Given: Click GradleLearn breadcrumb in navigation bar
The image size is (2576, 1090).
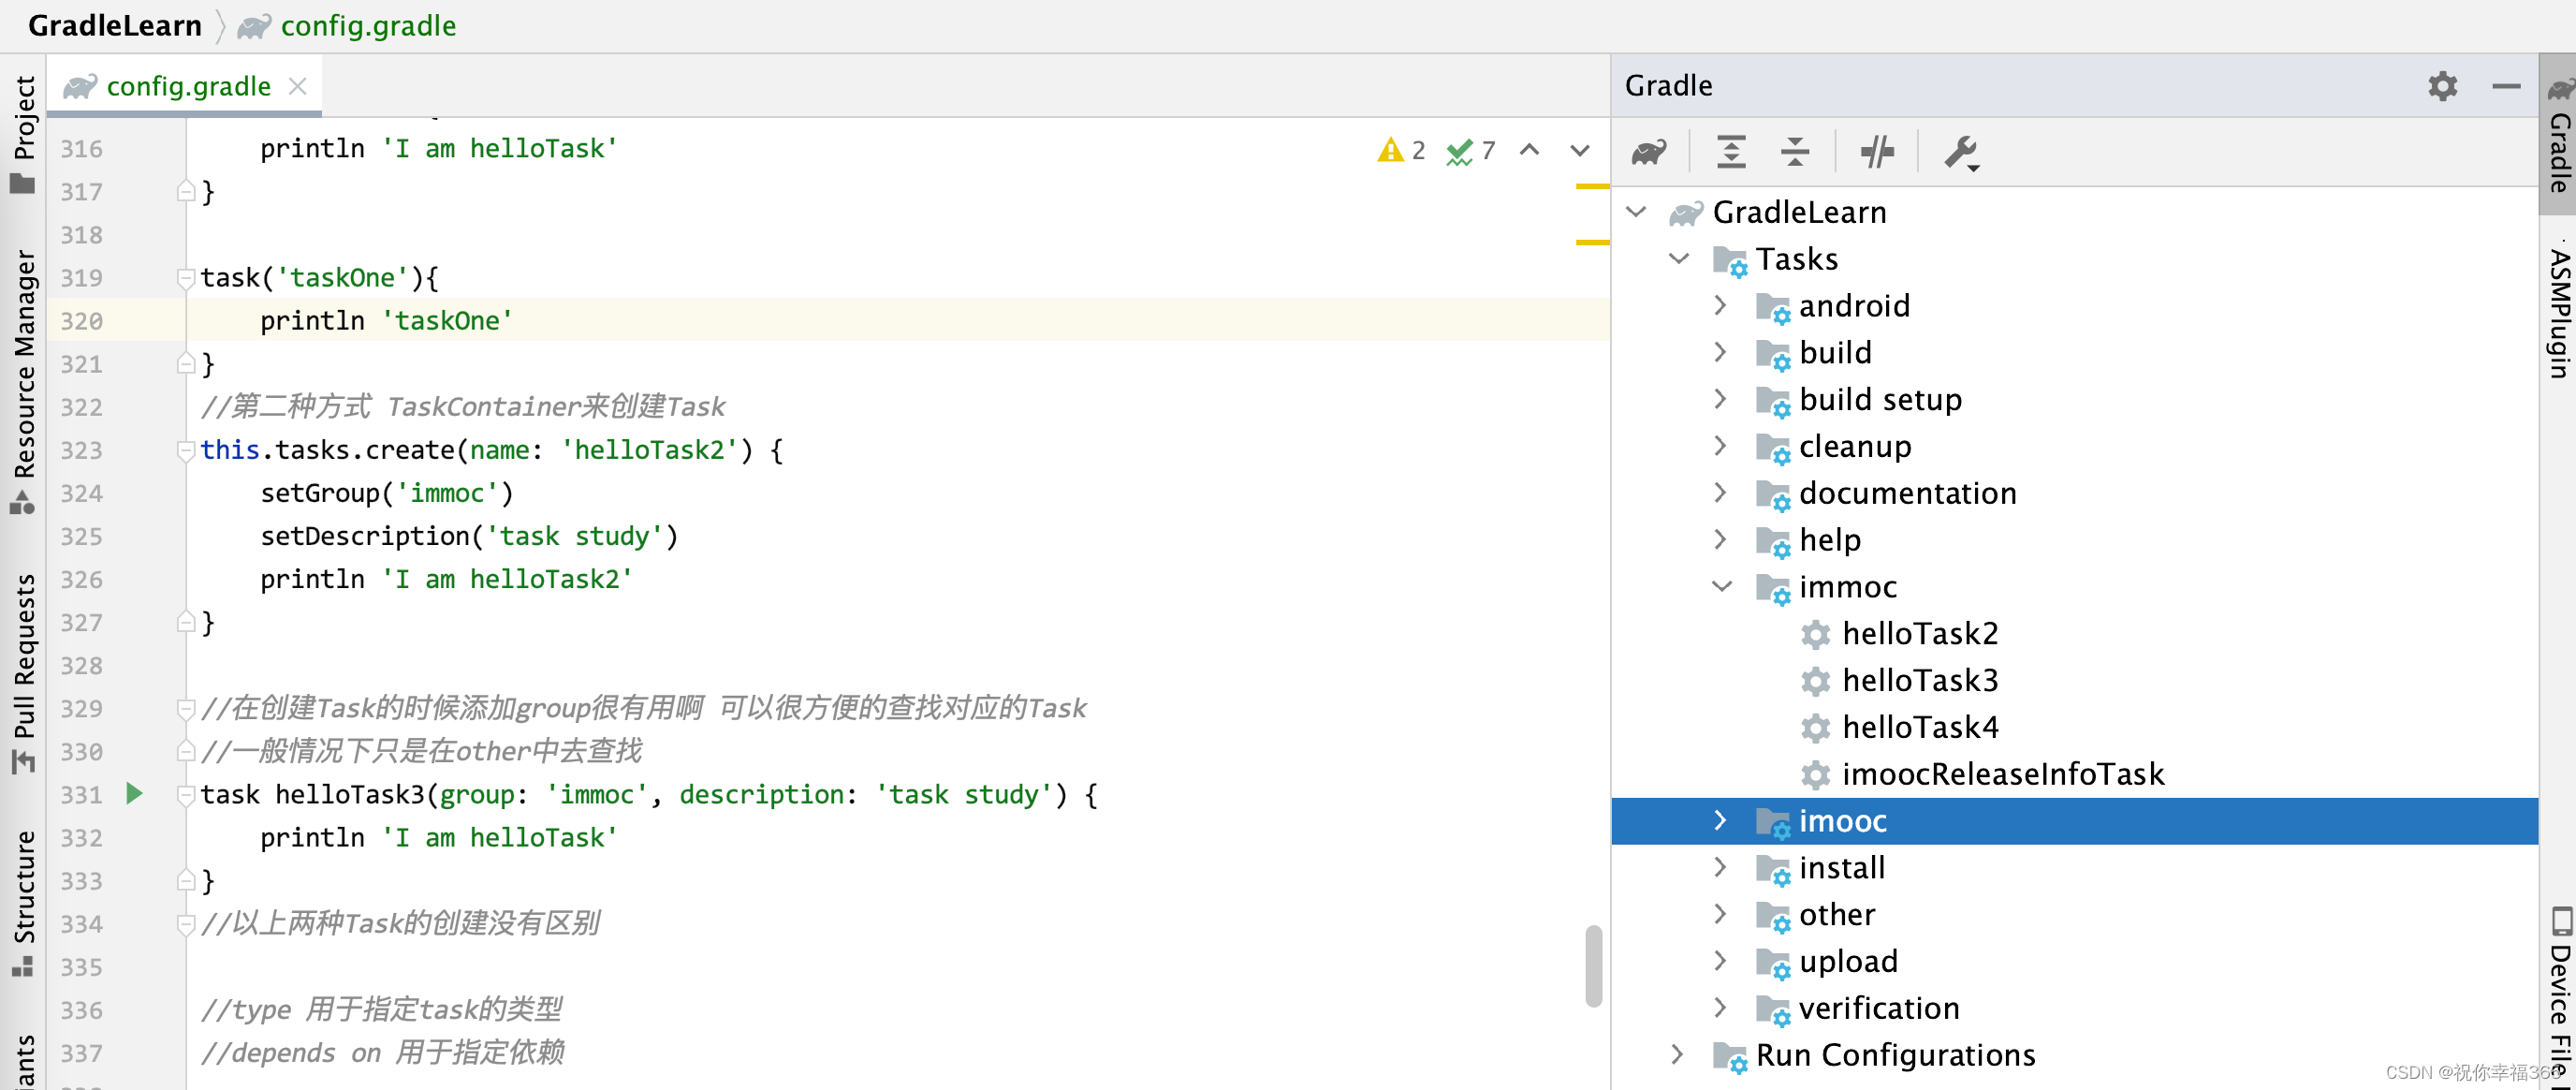Looking at the screenshot, I should [x=115, y=26].
